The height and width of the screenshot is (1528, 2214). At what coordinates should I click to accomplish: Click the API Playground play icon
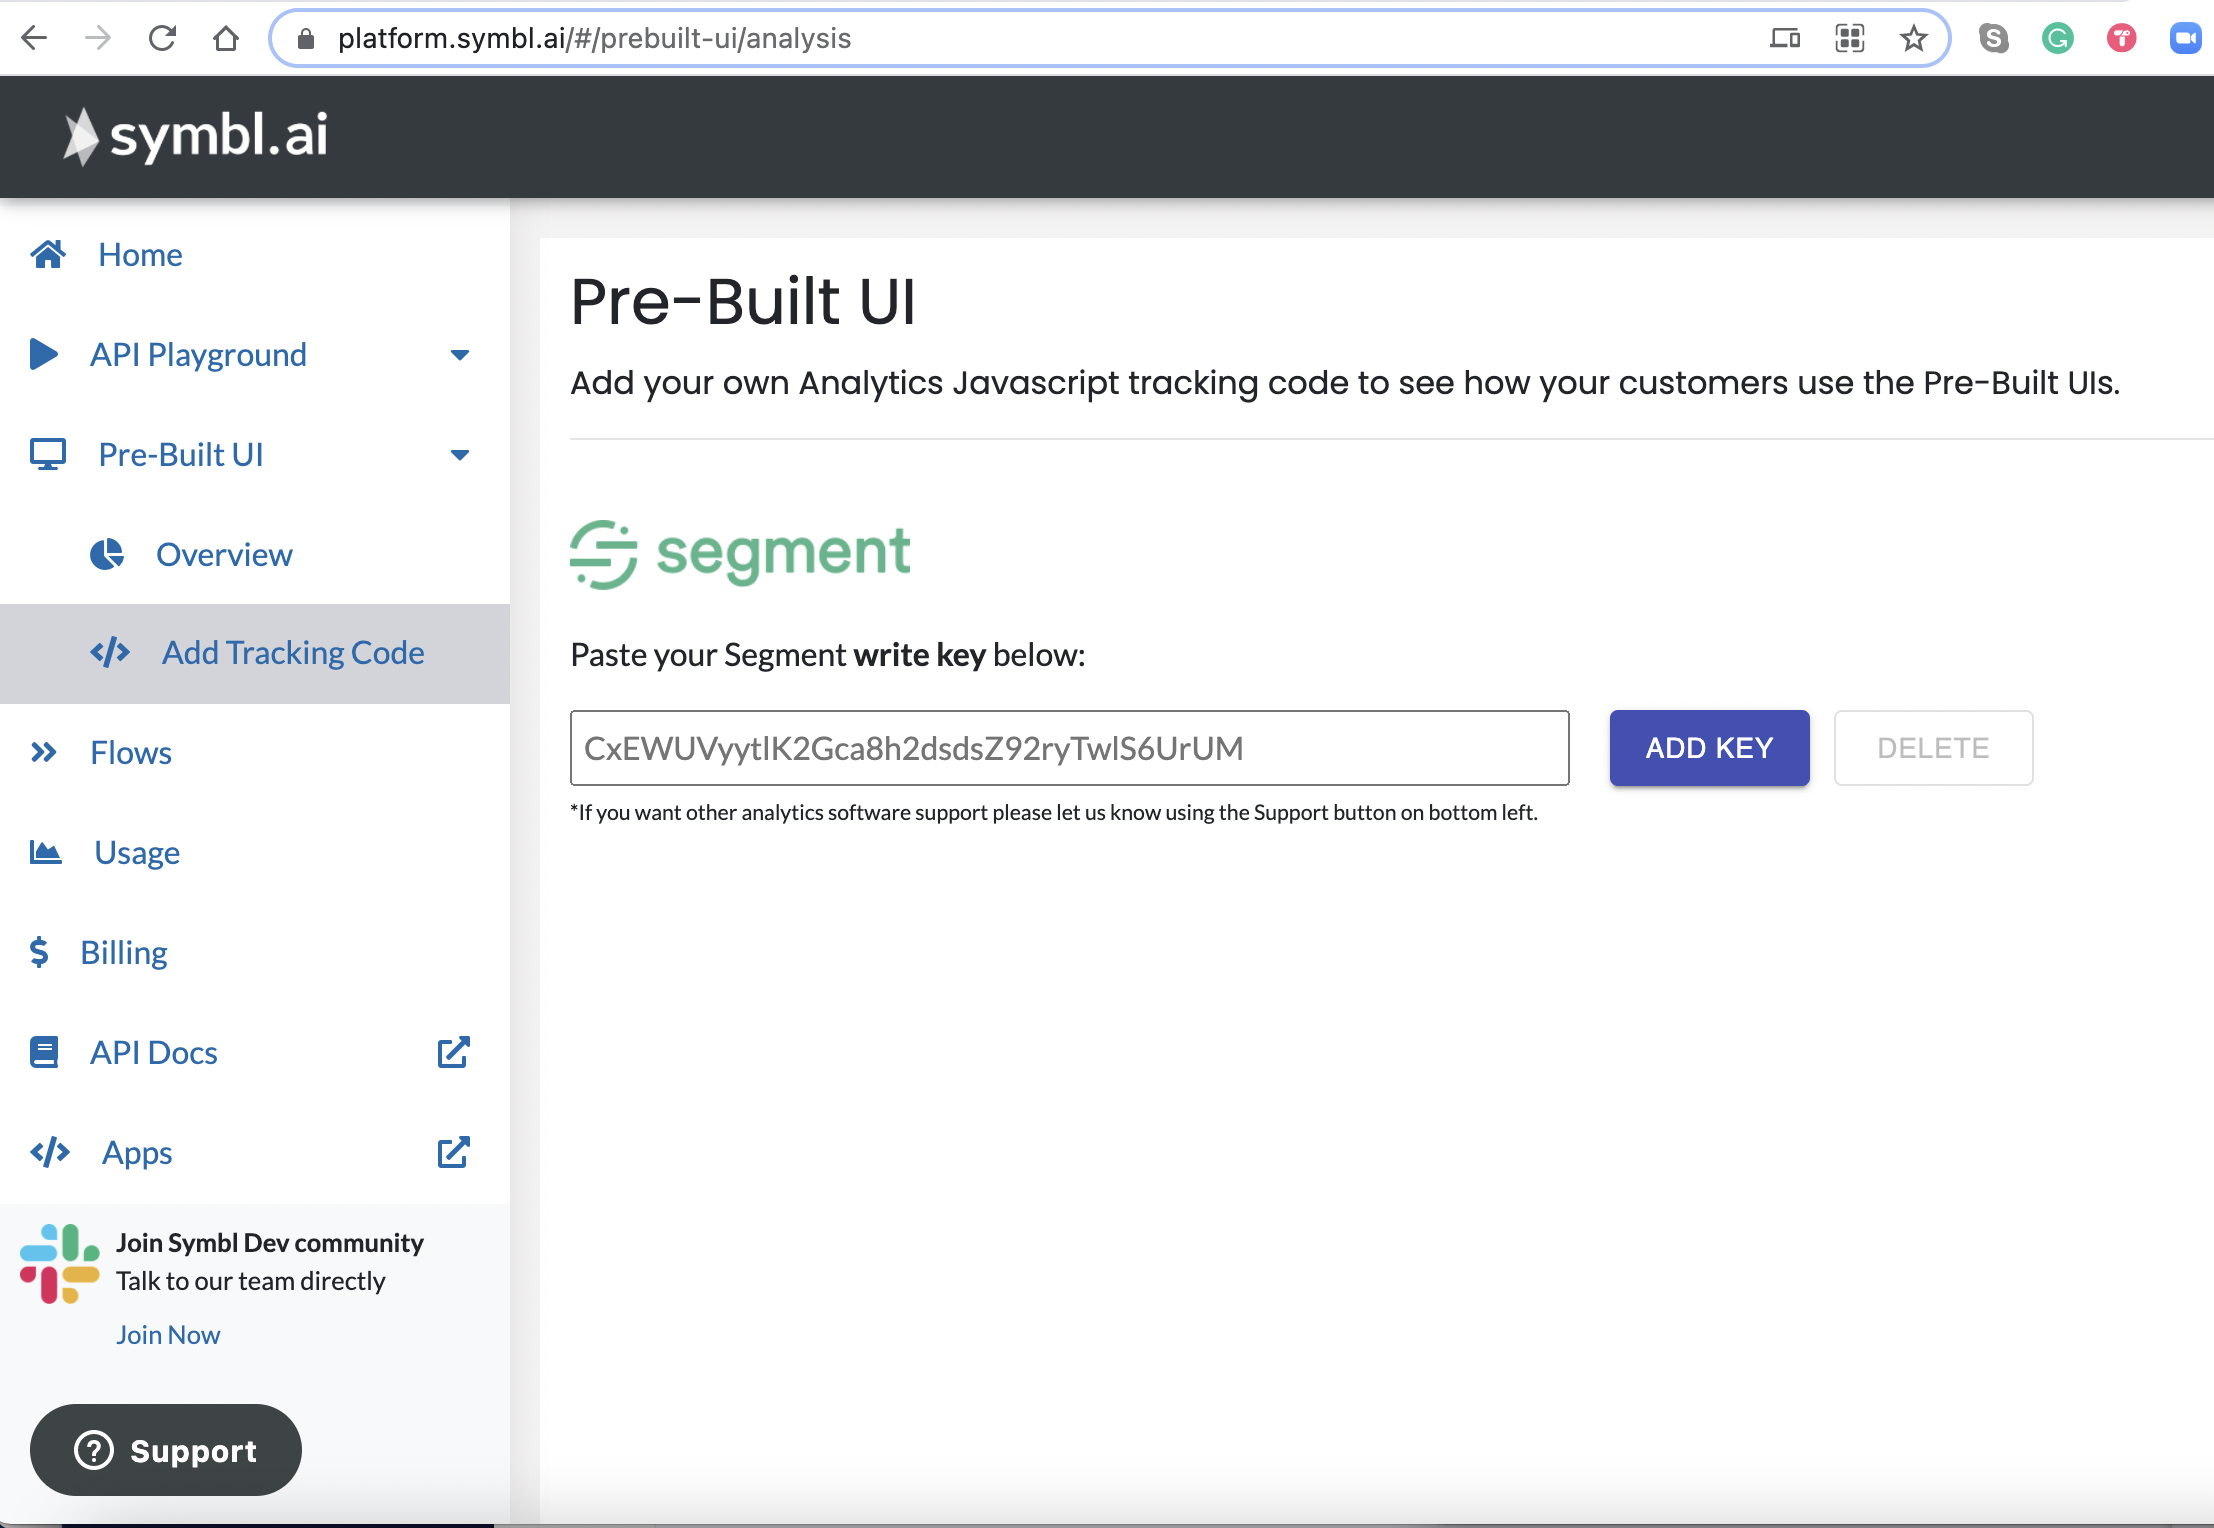pos(43,354)
